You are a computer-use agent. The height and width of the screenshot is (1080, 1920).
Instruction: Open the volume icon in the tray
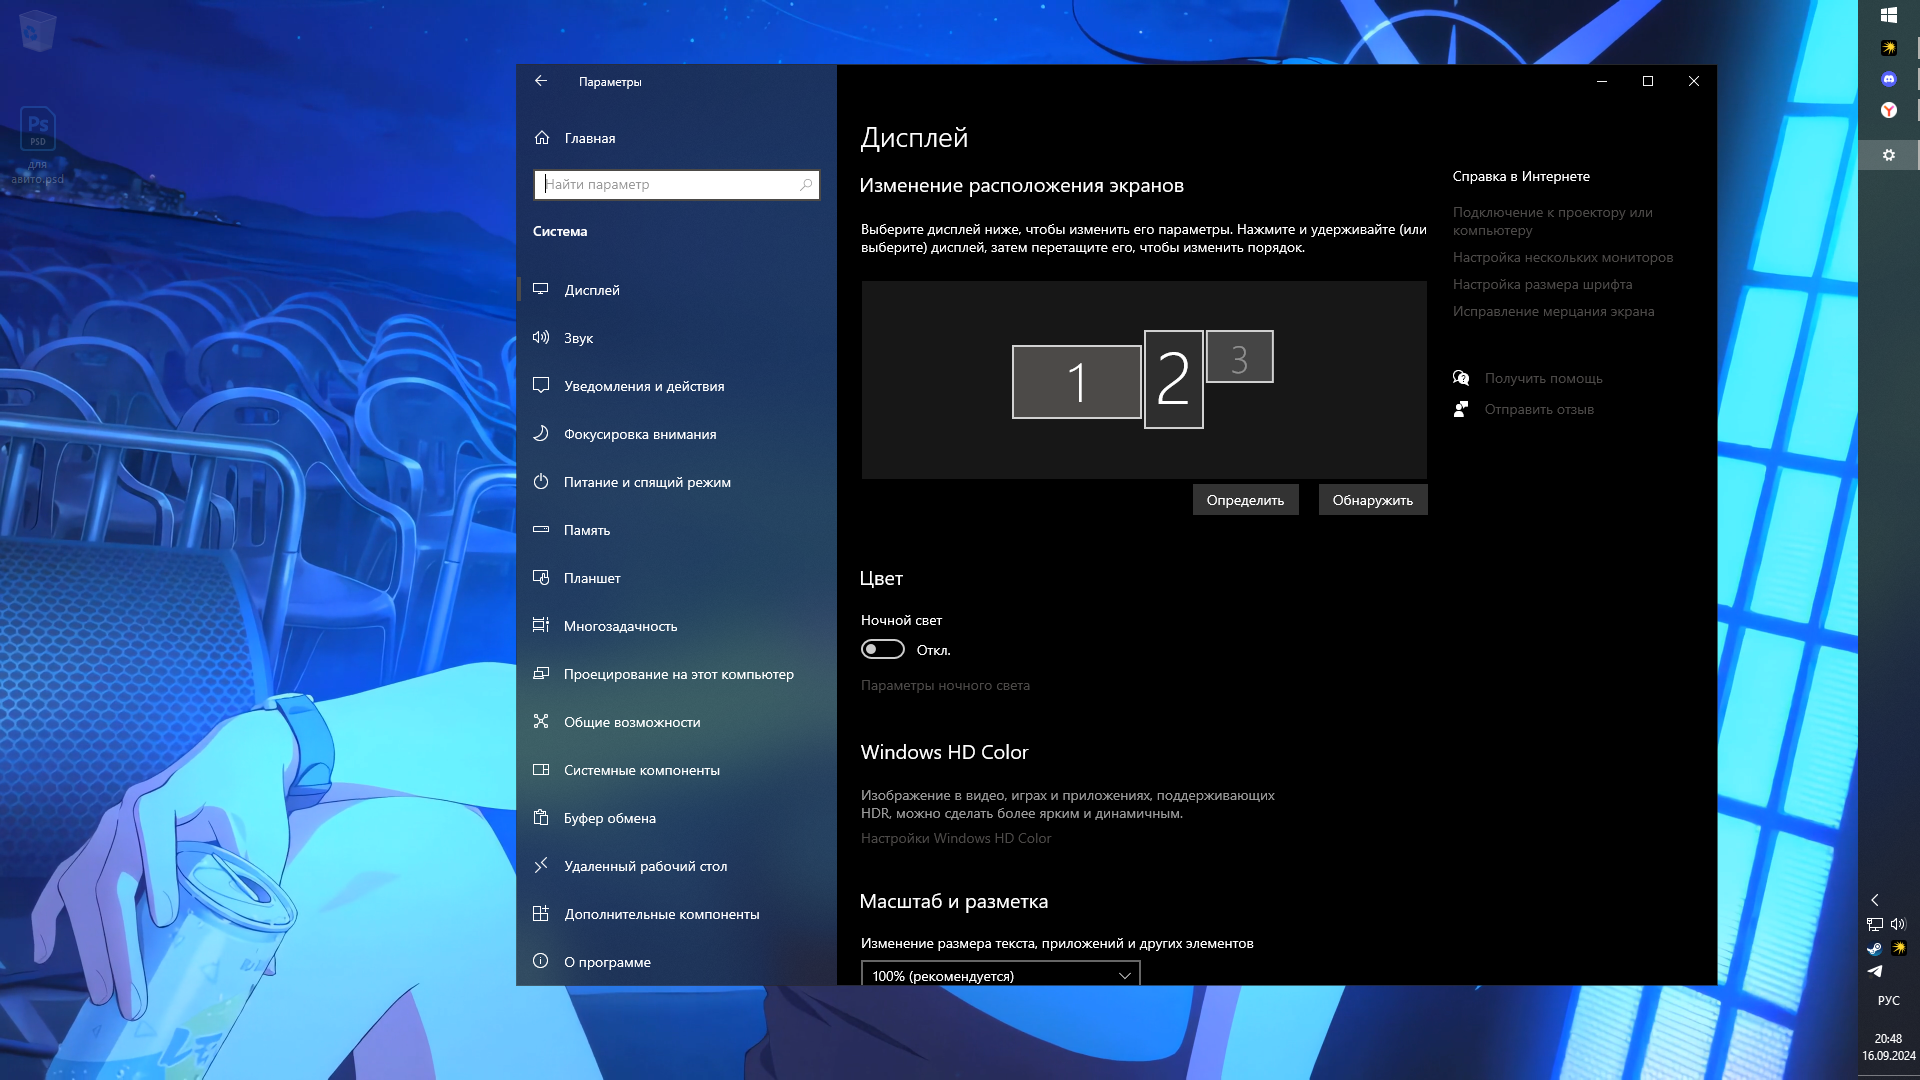[x=1899, y=925]
